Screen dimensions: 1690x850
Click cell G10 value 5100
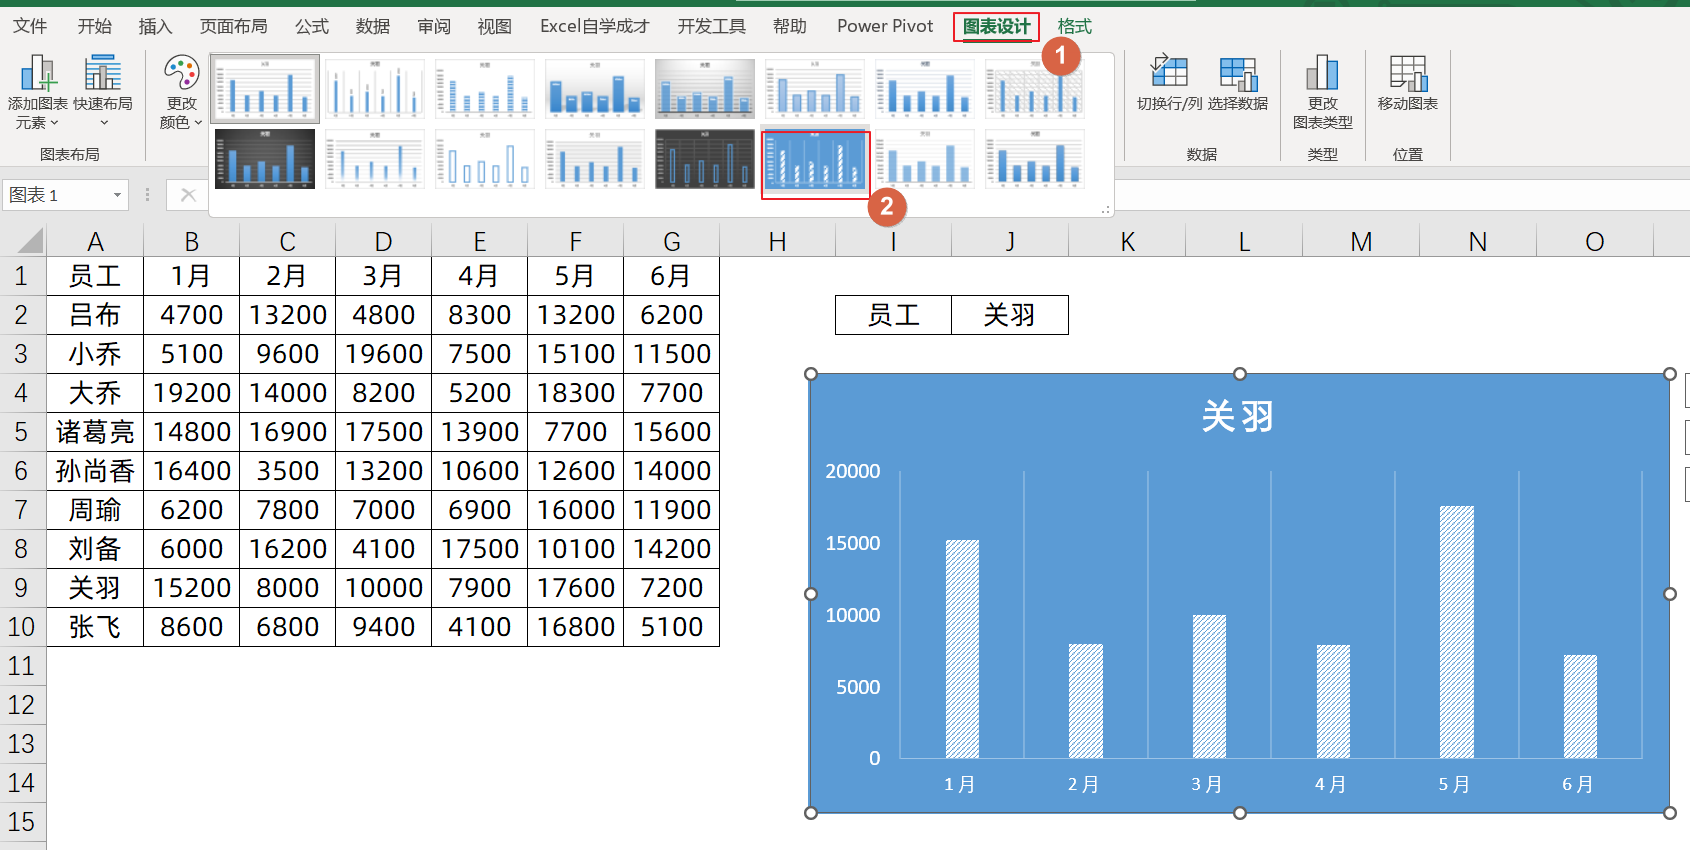point(671,627)
